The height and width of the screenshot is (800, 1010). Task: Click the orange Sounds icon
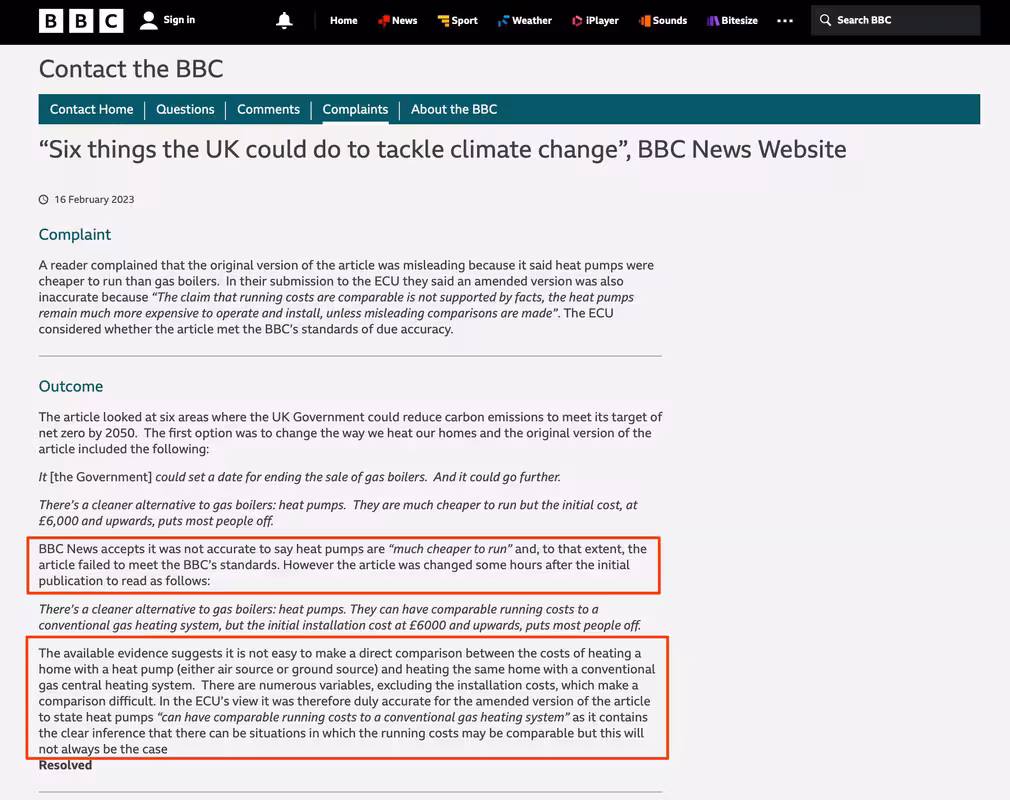point(644,21)
